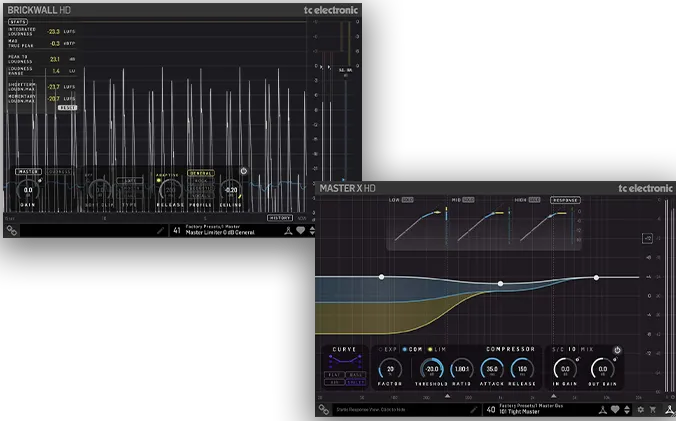Click the Ratio knob in Master X HD

(x=462, y=369)
